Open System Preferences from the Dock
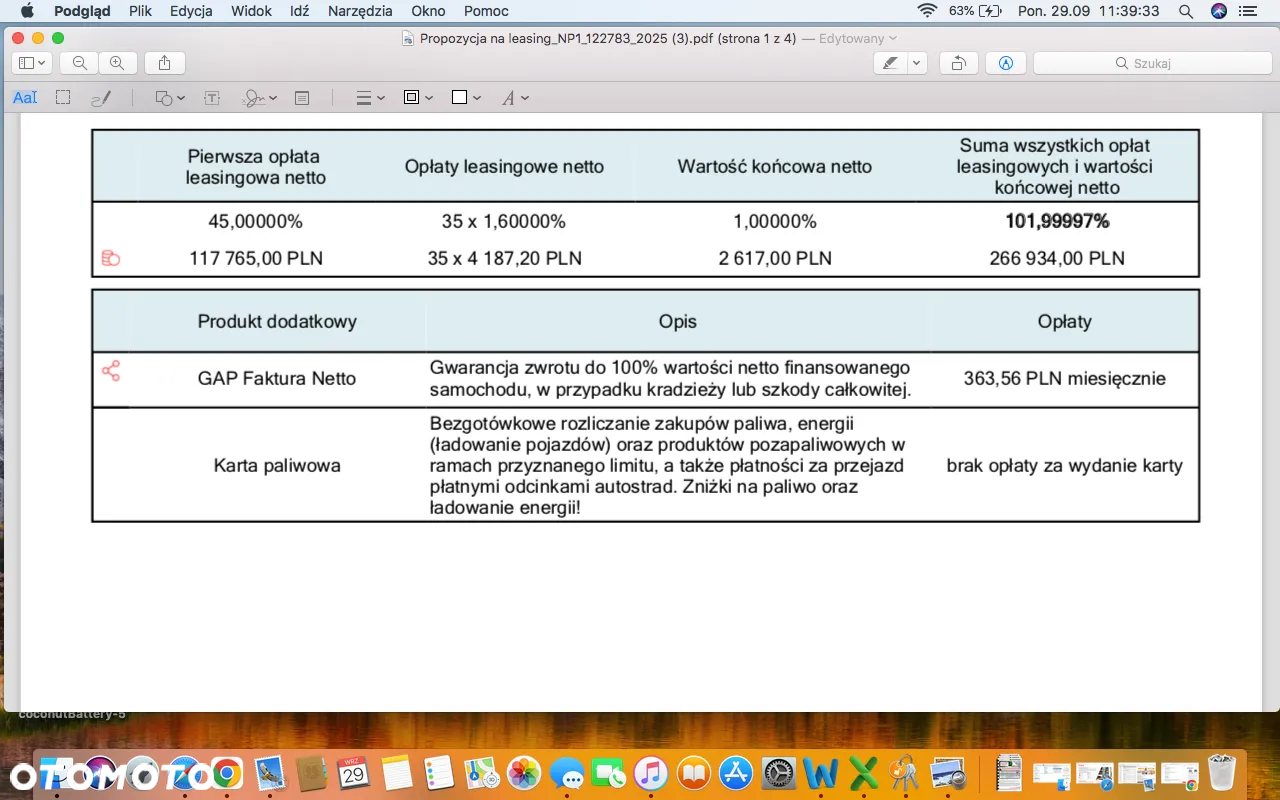The image size is (1280, 800). (x=779, y=773)
